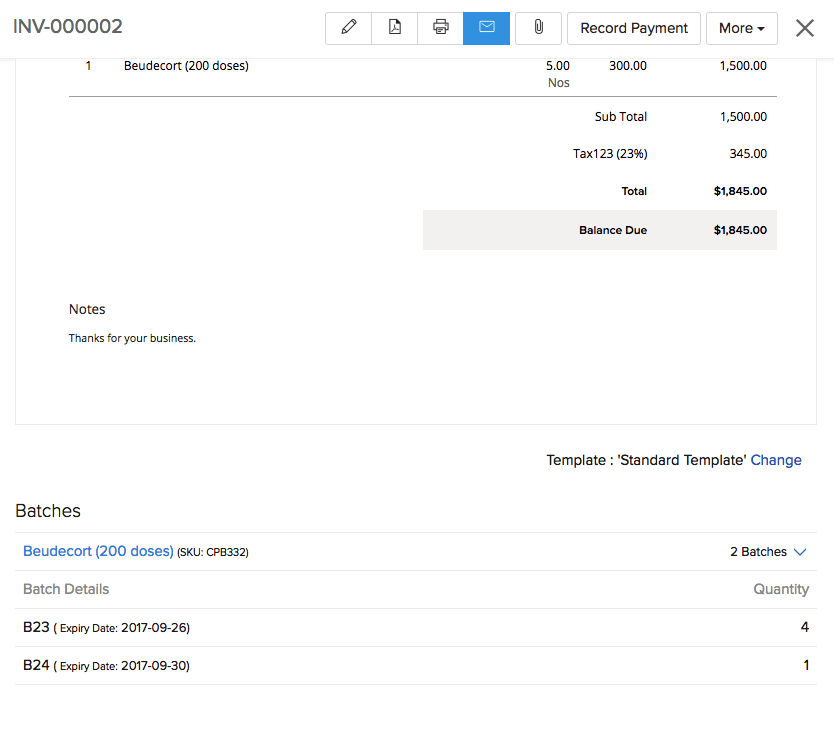This screenshot has width=834, height=729.
Task: Export the invoice as PDF
Action: [394, 28]
